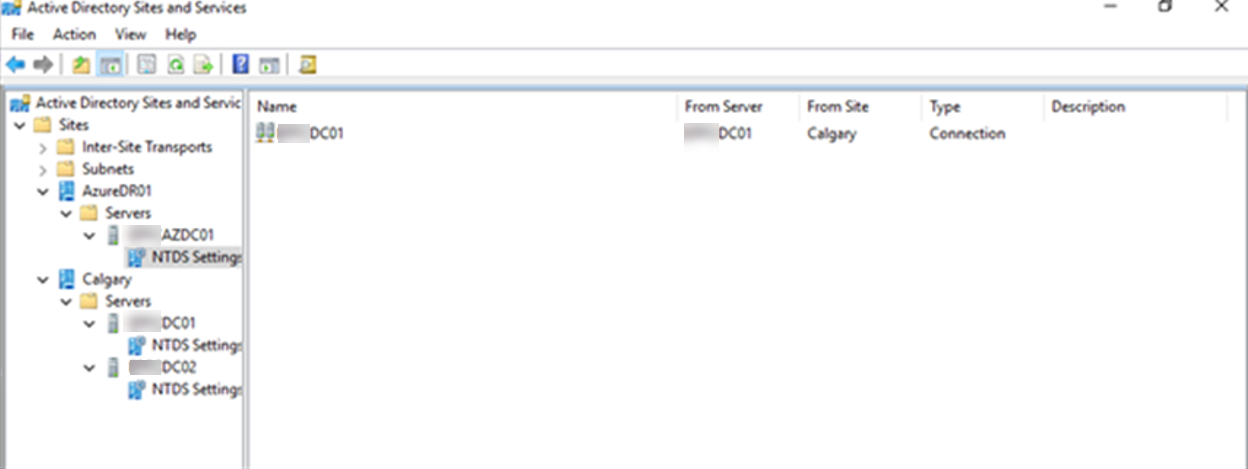Viewport: 1248px width, 469px height.
Task: Click the Active Directory Sites root node icon
Action: pos(20,103)
